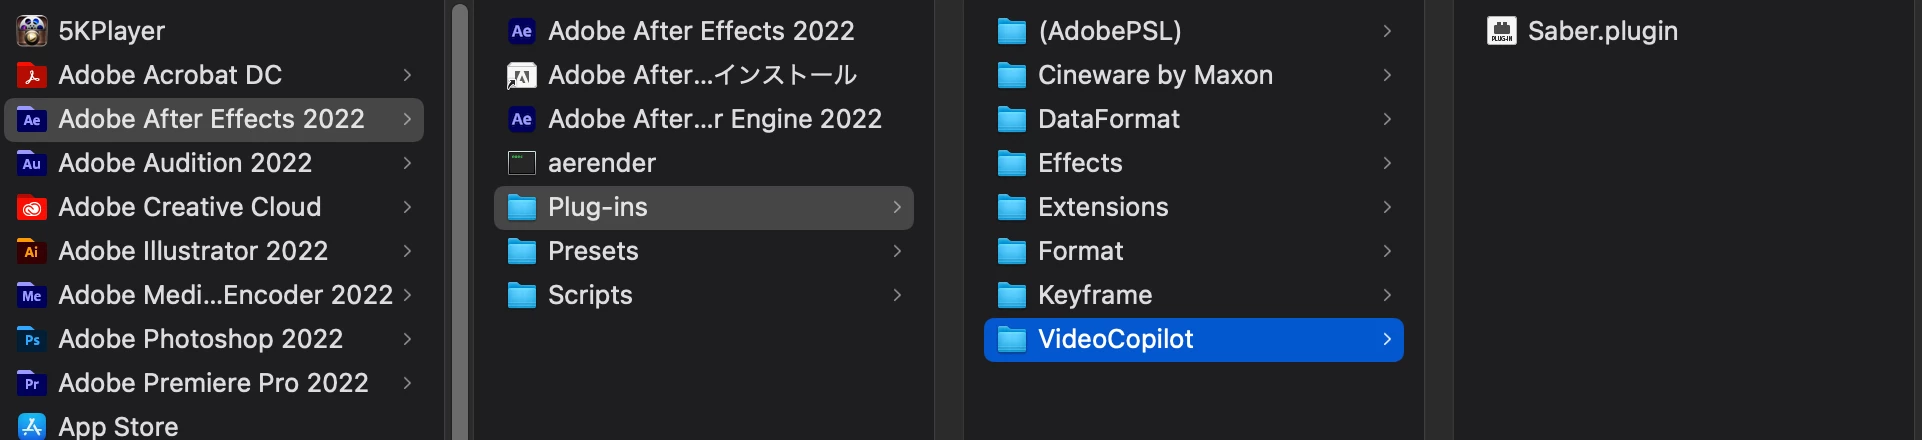Click the Adobe Premiere Pro 2022 icon

pos(32,383)
